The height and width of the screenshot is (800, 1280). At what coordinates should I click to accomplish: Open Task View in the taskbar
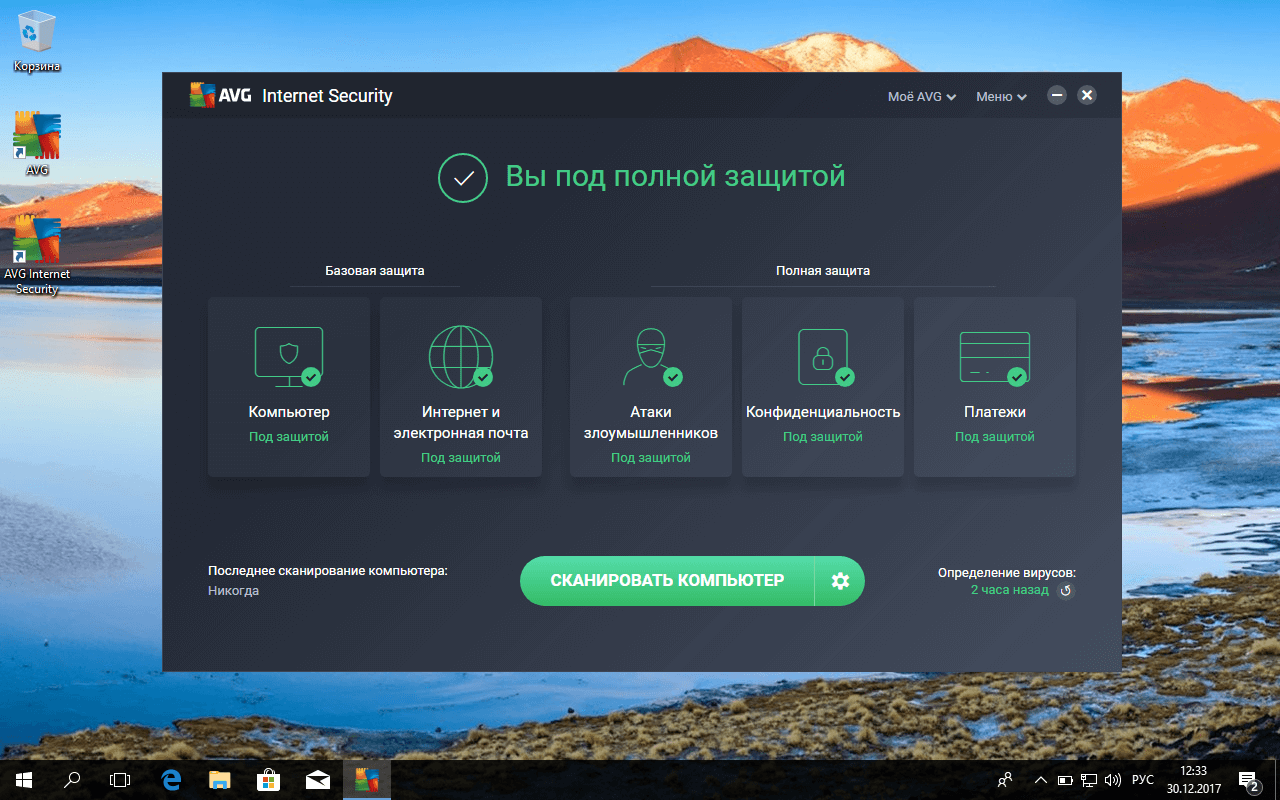tap(120, 780)
